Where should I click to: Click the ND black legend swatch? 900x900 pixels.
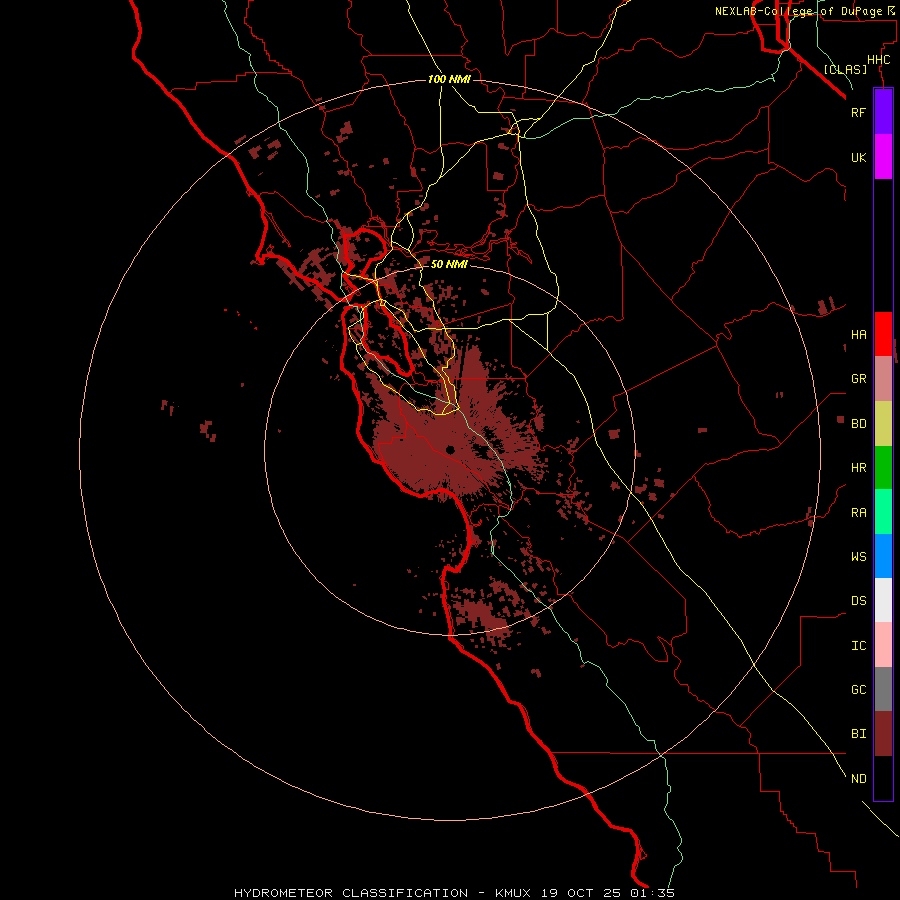pyautogui.click(x=883, y=778)
